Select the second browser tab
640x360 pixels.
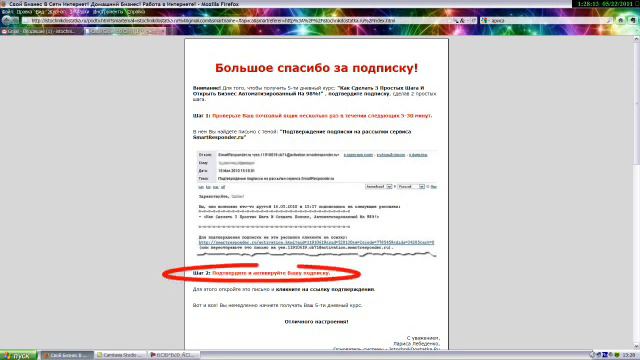[x=125, y=31]
